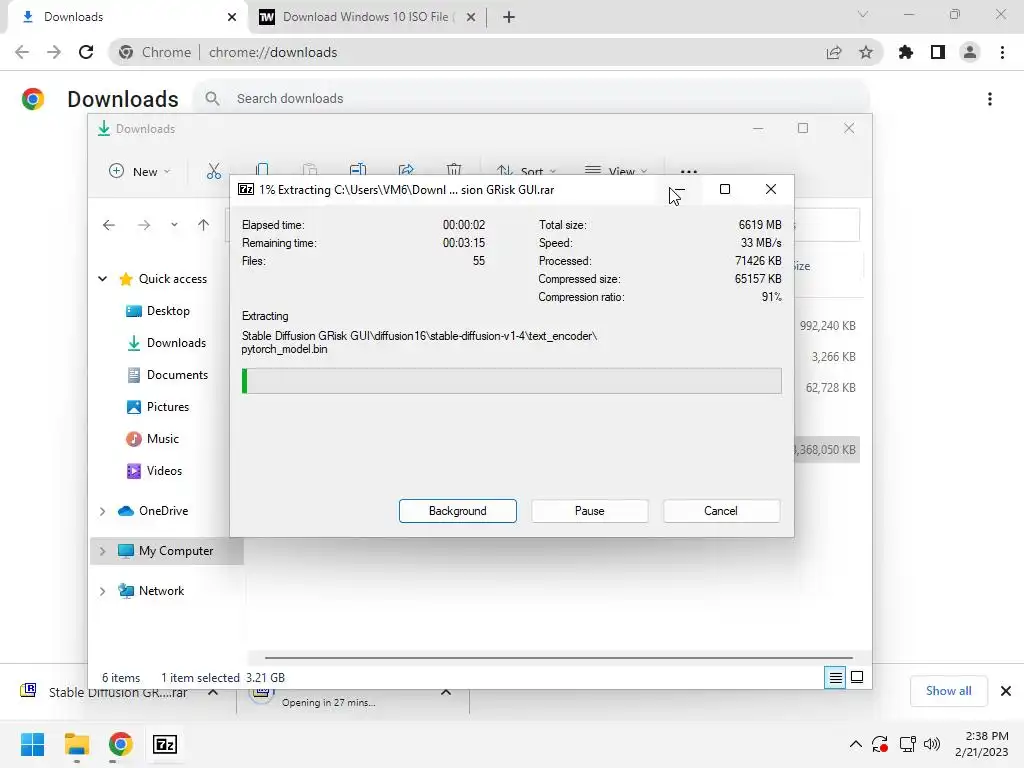Viewport: 1024px width, 768px height.
Task: Open Downloads page more actions menu
Action: [x=990, y=99]
